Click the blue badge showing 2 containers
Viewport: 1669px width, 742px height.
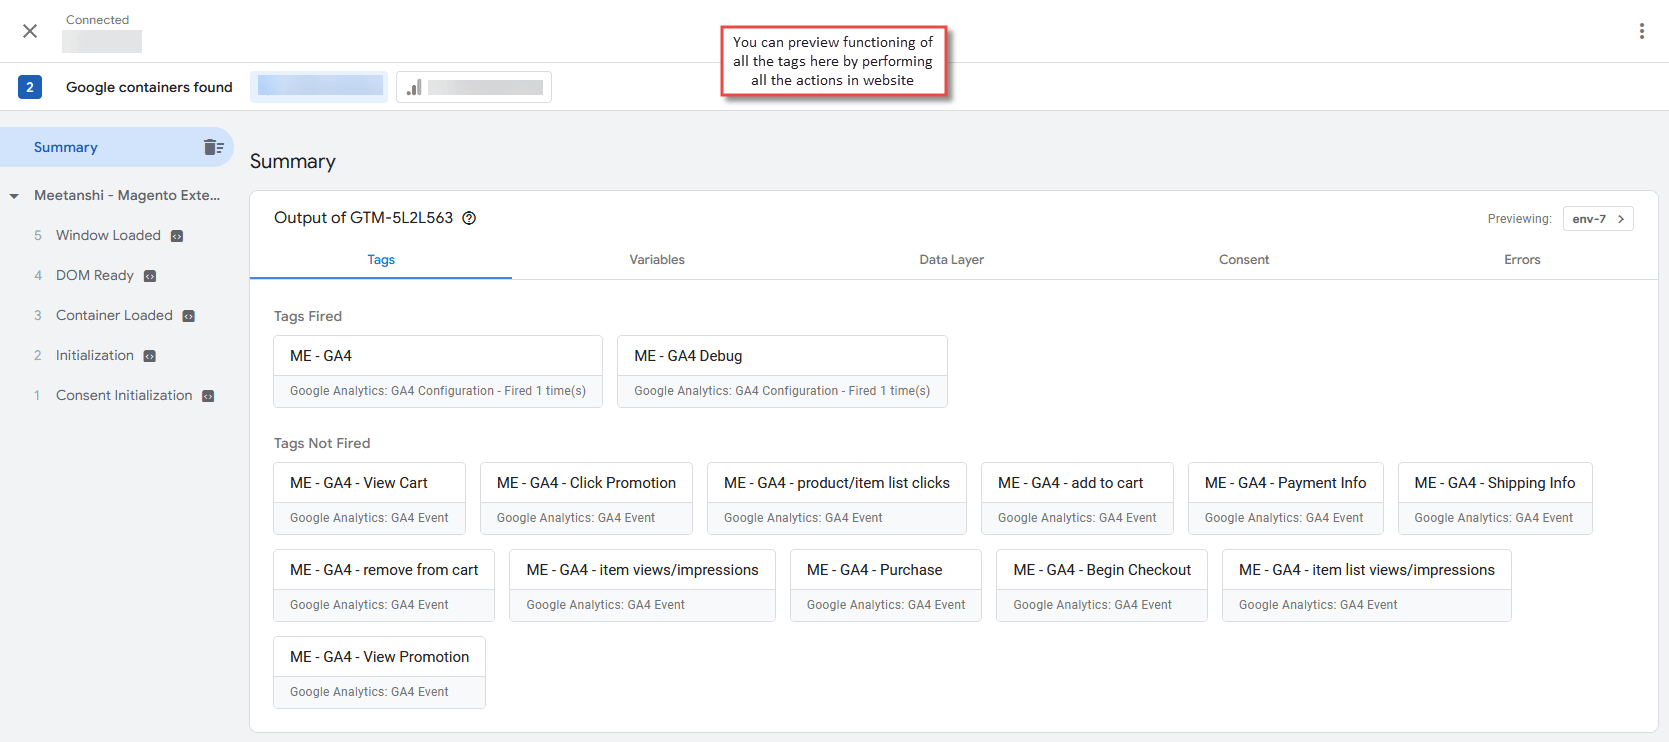(x=30, y=87)
